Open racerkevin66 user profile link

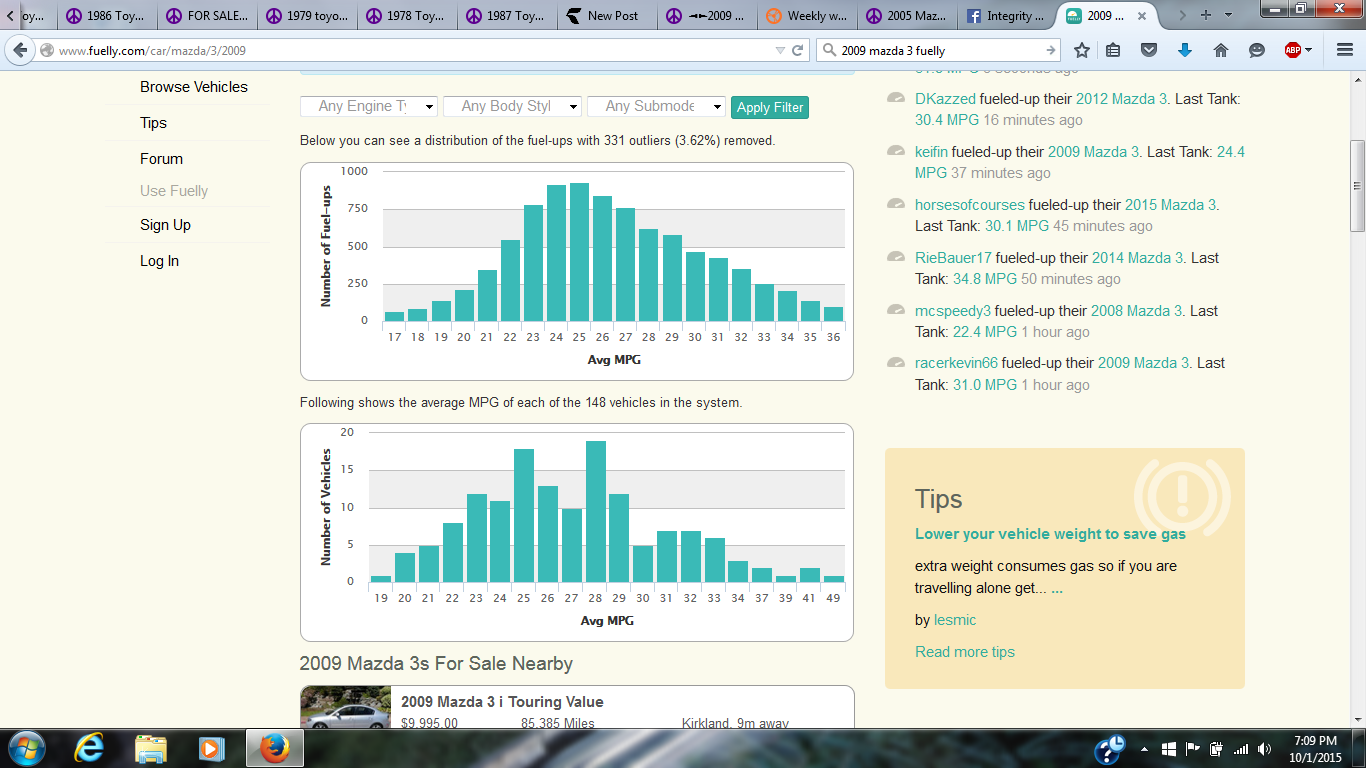point(956,363)
